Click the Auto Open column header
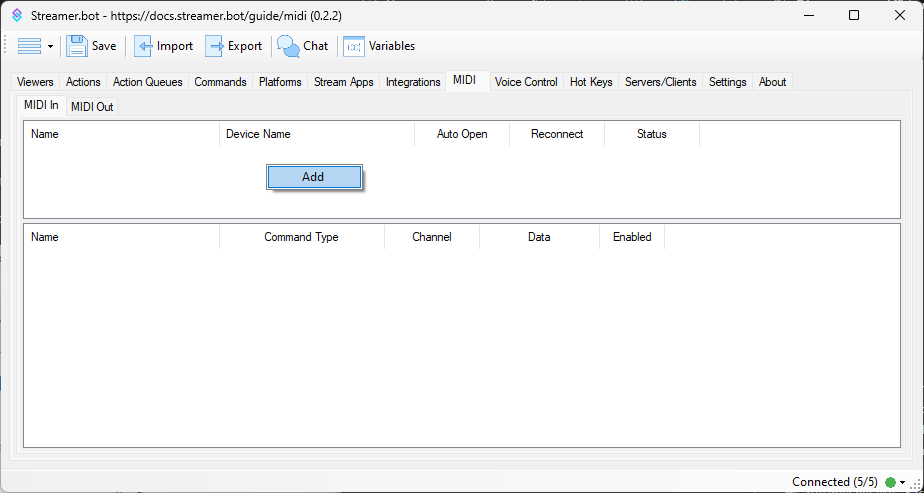Image resolution: width=924 pixels, height=493 pixels. 462,134
